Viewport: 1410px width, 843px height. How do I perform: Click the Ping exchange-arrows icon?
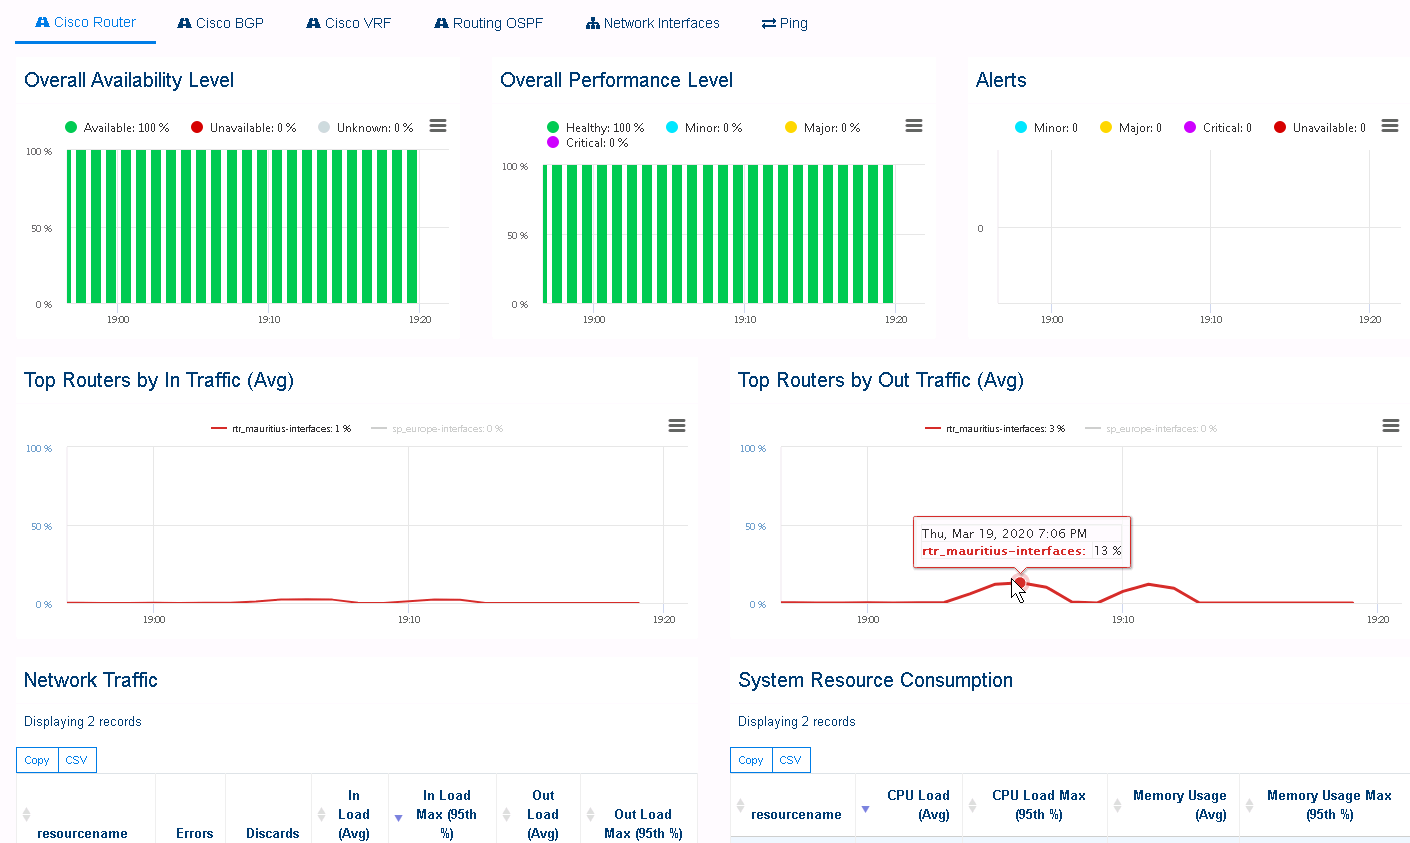(x=764, y=22)
